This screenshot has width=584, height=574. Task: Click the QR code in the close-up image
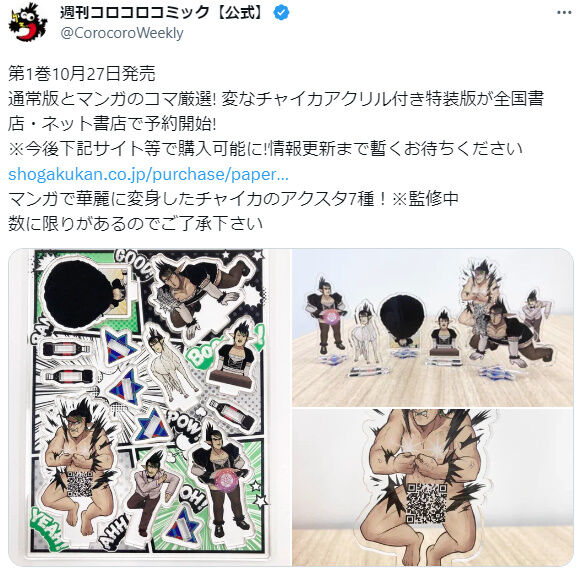[x=426, y=503]
